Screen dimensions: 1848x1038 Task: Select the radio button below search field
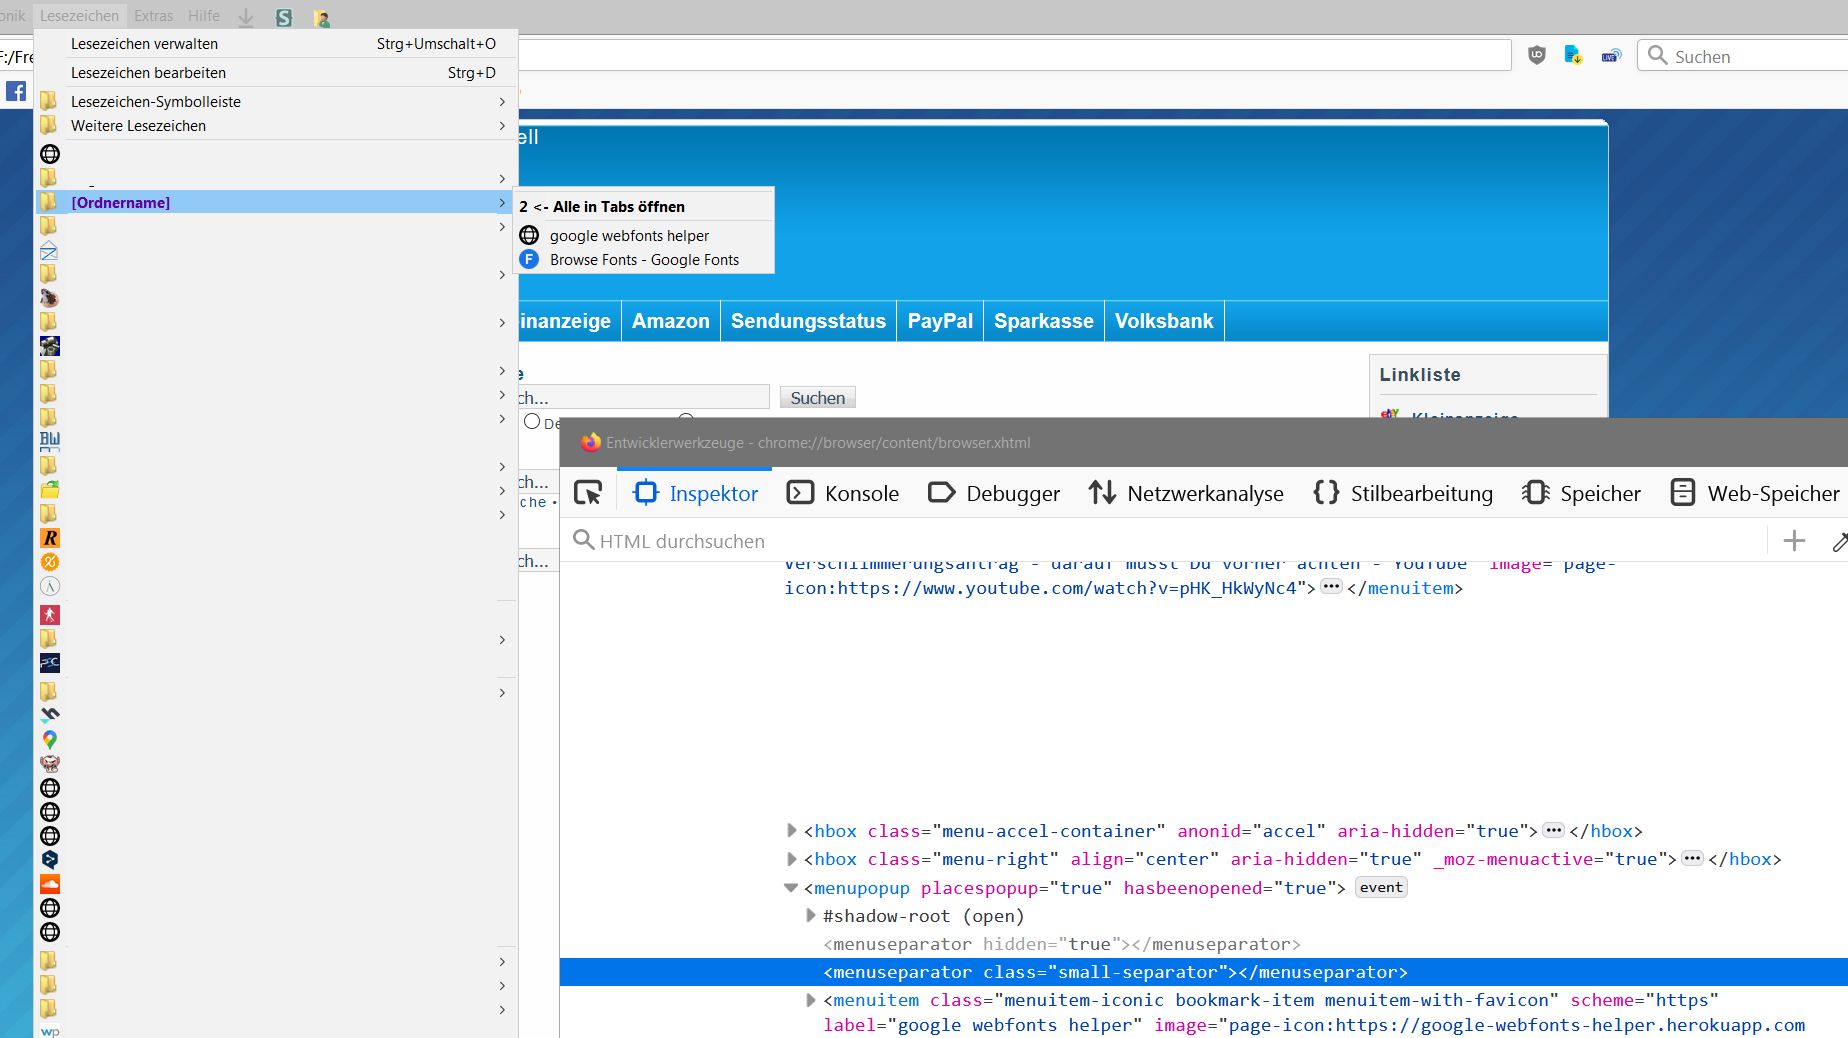(532, 422)
